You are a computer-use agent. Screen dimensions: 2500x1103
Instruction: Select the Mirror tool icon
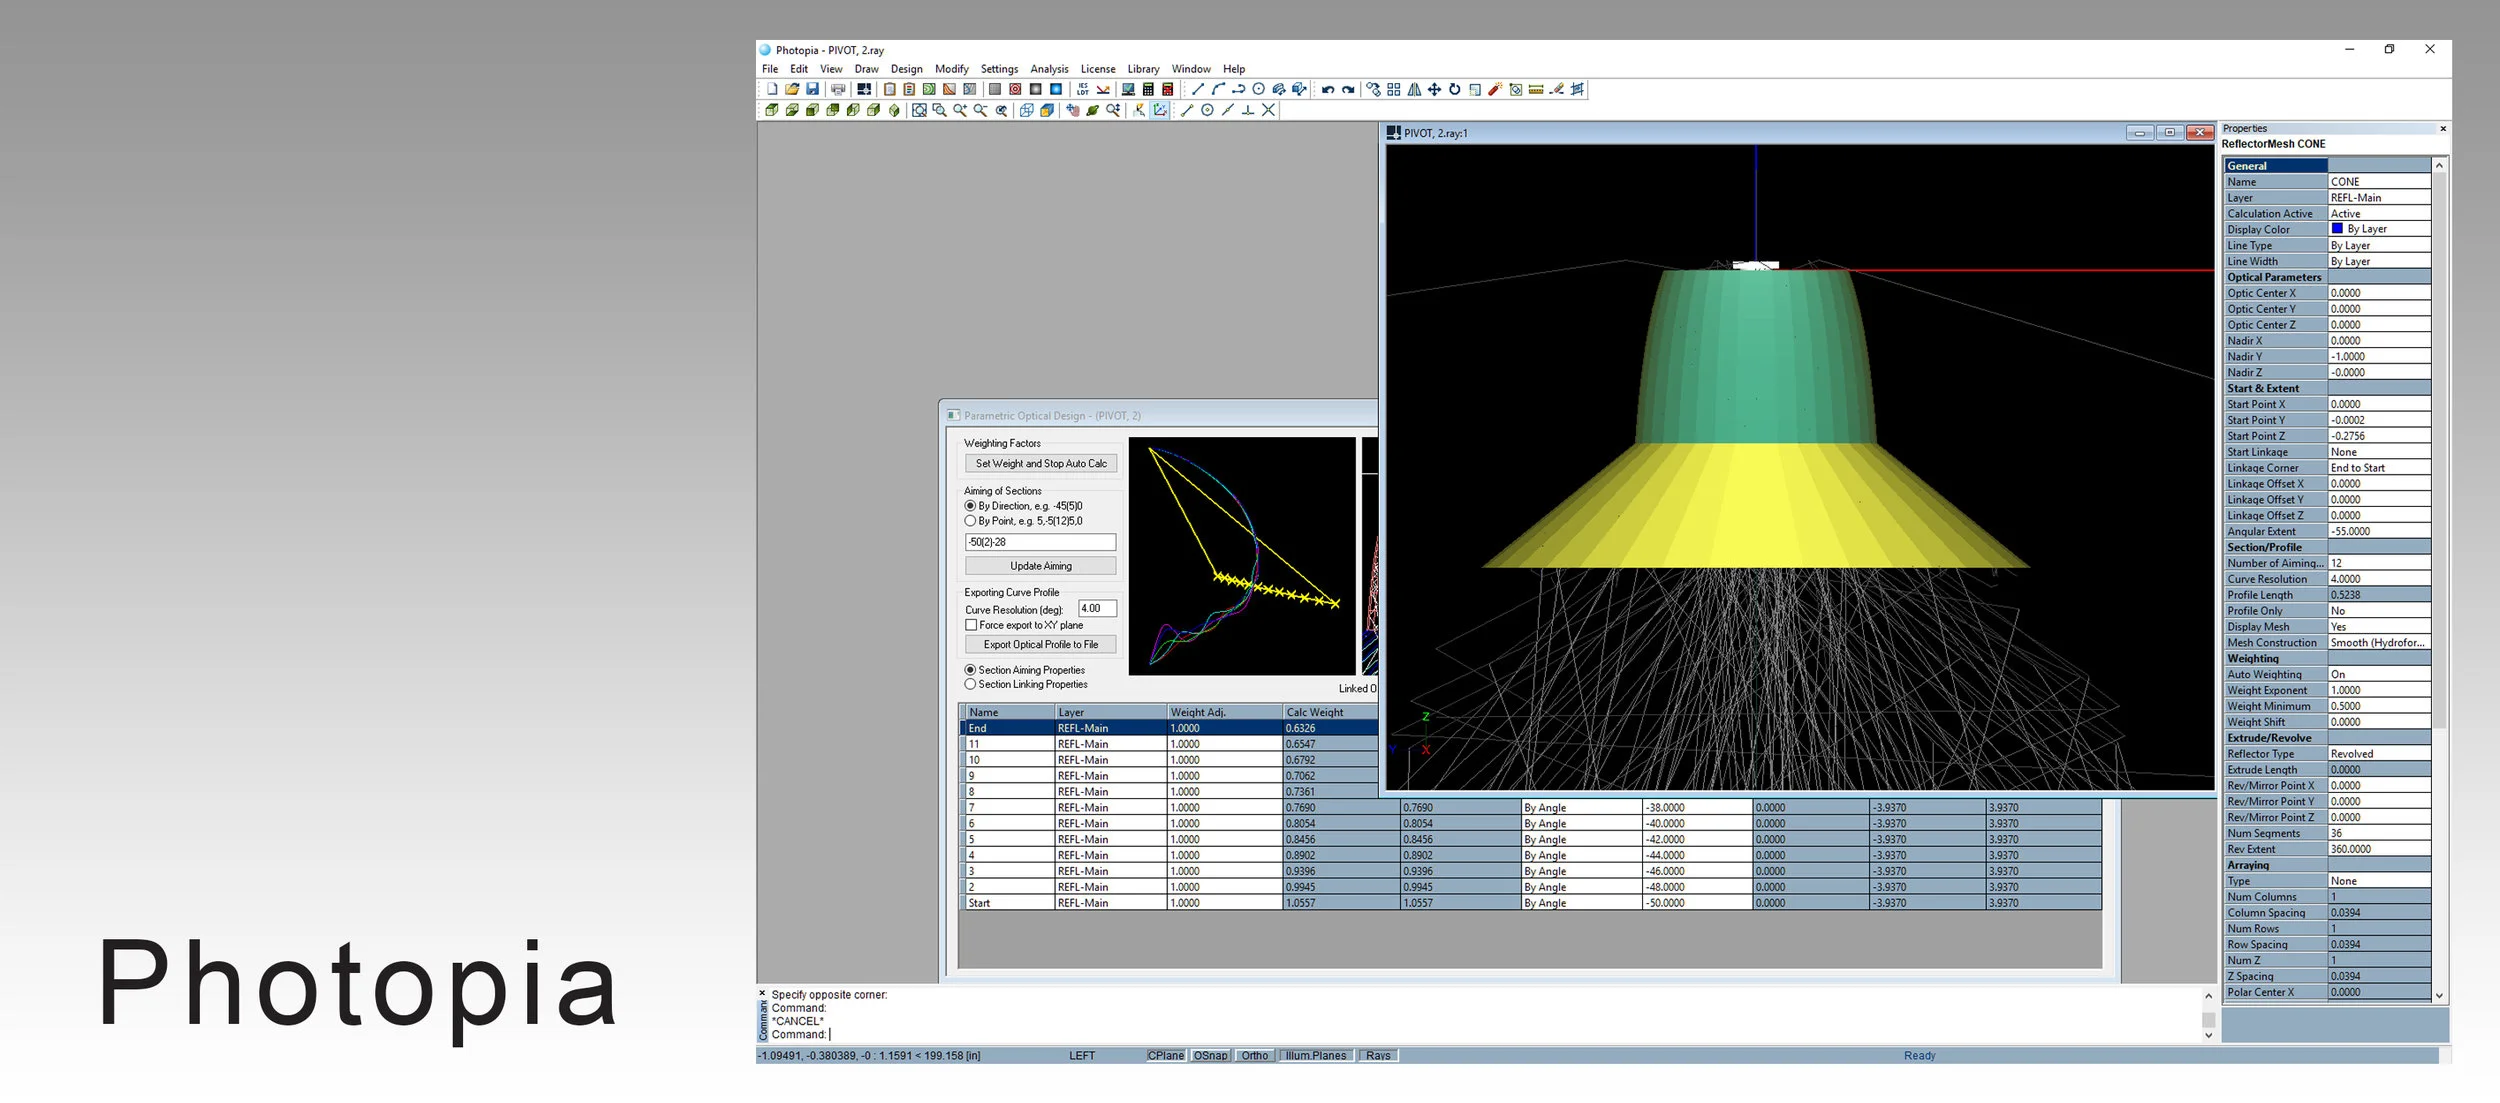click(x=1414, y=89)
